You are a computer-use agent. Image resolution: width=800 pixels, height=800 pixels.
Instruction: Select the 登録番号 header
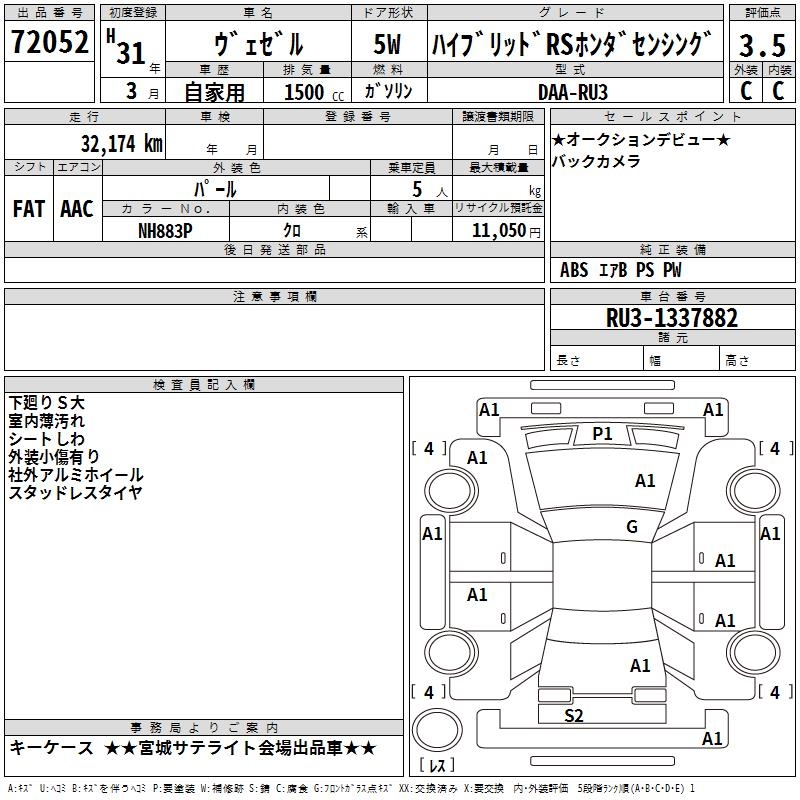358,117
